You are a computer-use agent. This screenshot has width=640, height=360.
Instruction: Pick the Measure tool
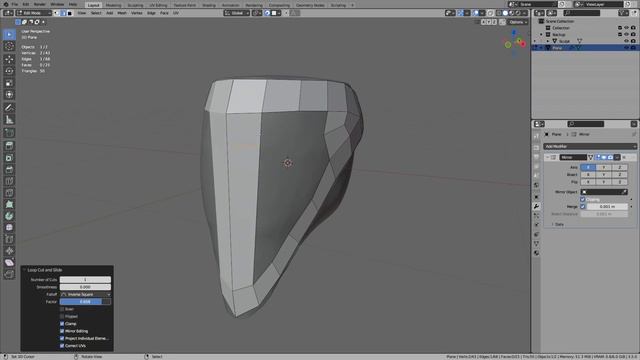(9, 120)
